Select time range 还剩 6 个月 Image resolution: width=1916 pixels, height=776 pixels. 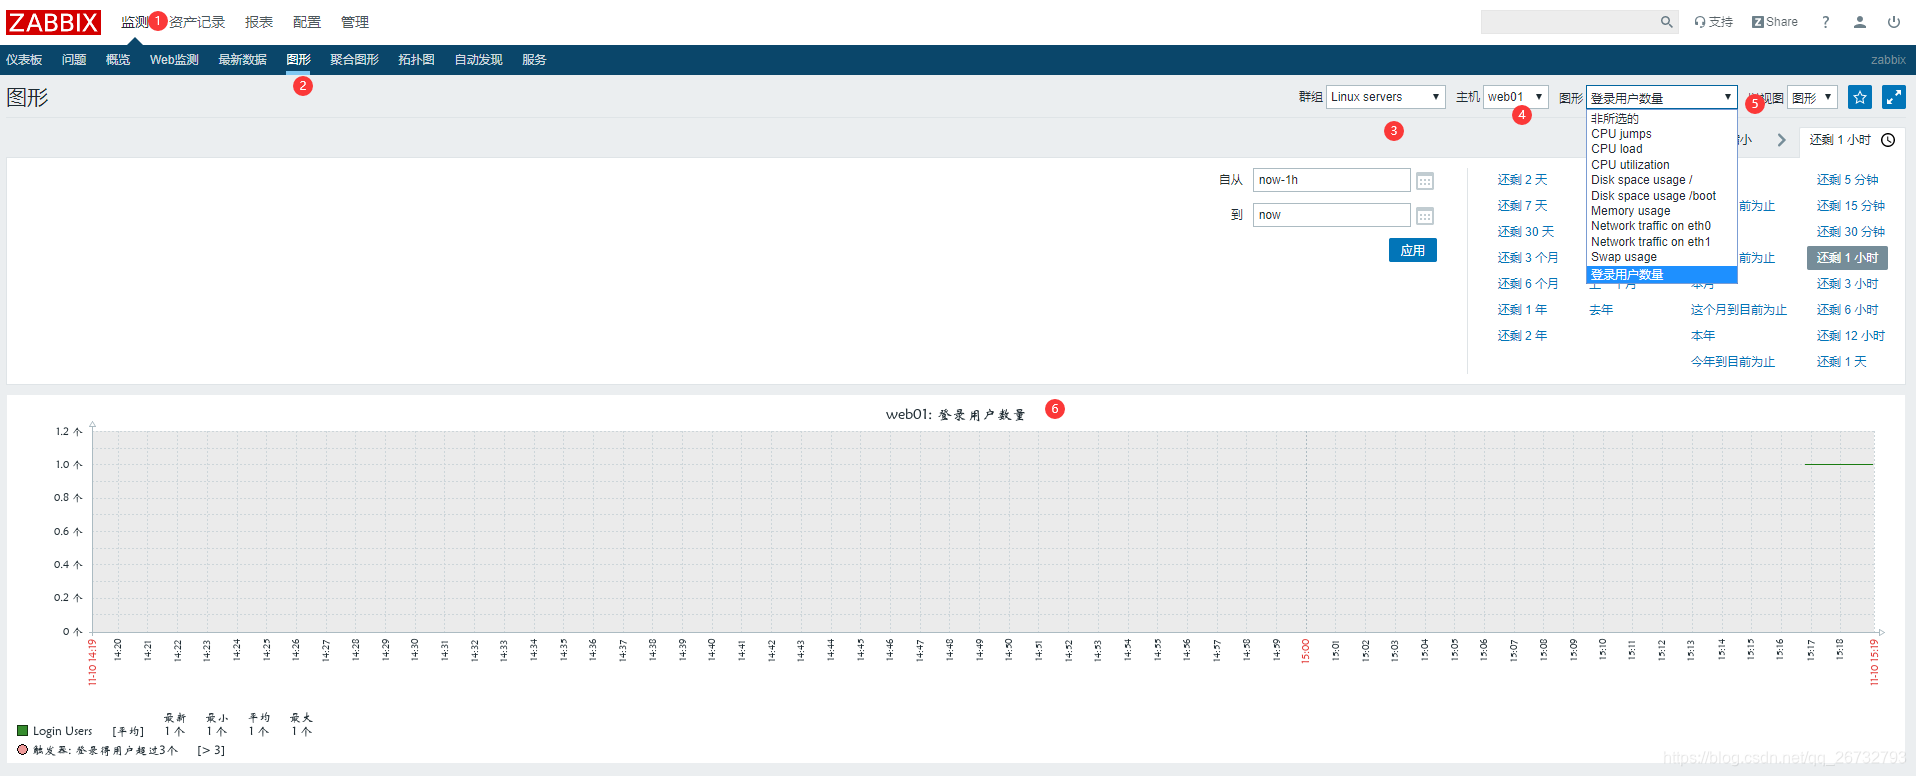click(x=1528, y=284)
